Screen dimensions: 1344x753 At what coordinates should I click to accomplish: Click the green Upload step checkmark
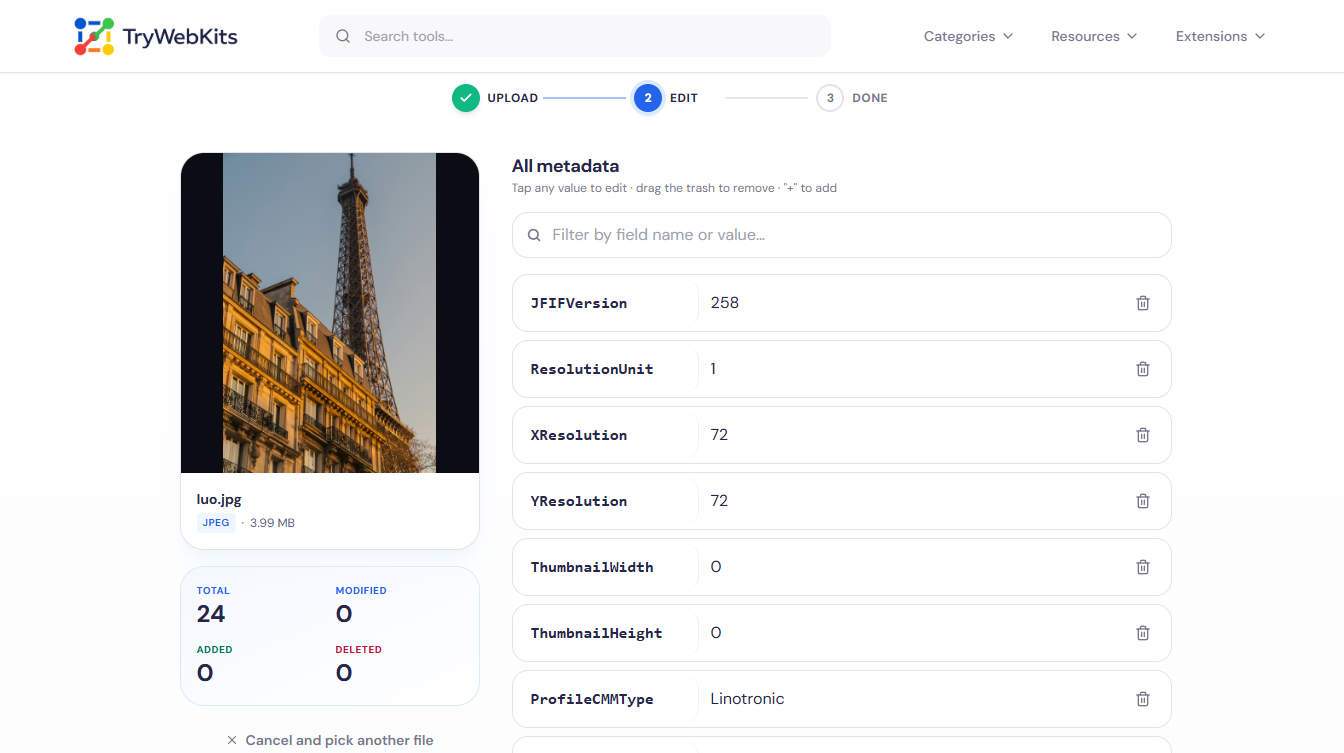tap(465, 98)
